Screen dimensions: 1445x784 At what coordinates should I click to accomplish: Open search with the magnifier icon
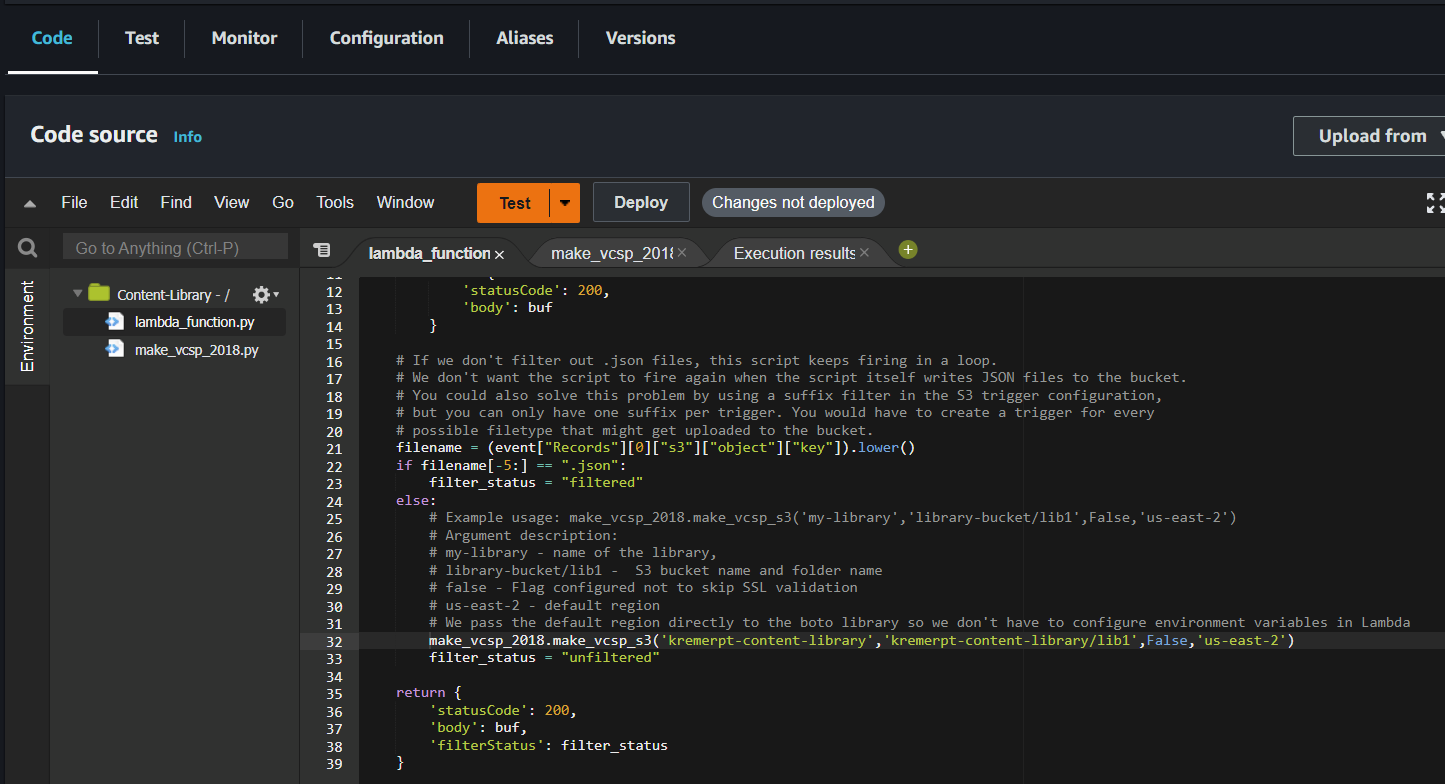point(27,247)
